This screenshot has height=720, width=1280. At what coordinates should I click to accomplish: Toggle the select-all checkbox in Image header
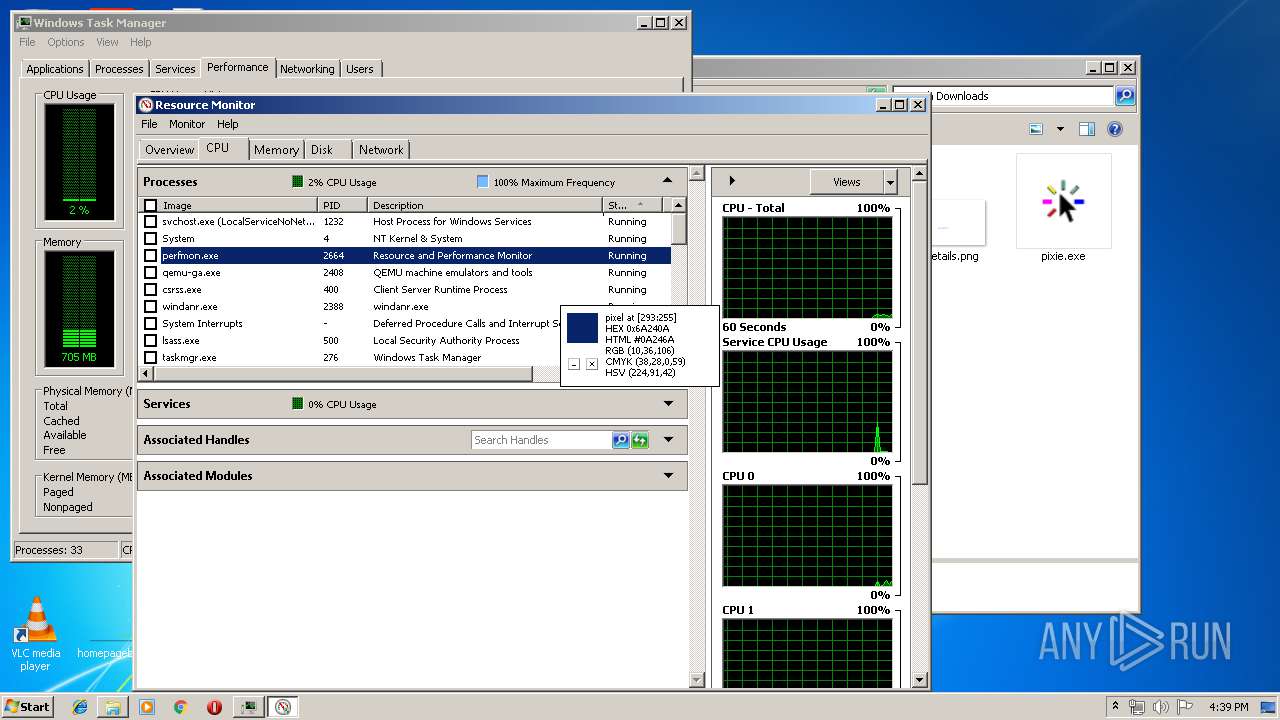(x=151, y=205)
